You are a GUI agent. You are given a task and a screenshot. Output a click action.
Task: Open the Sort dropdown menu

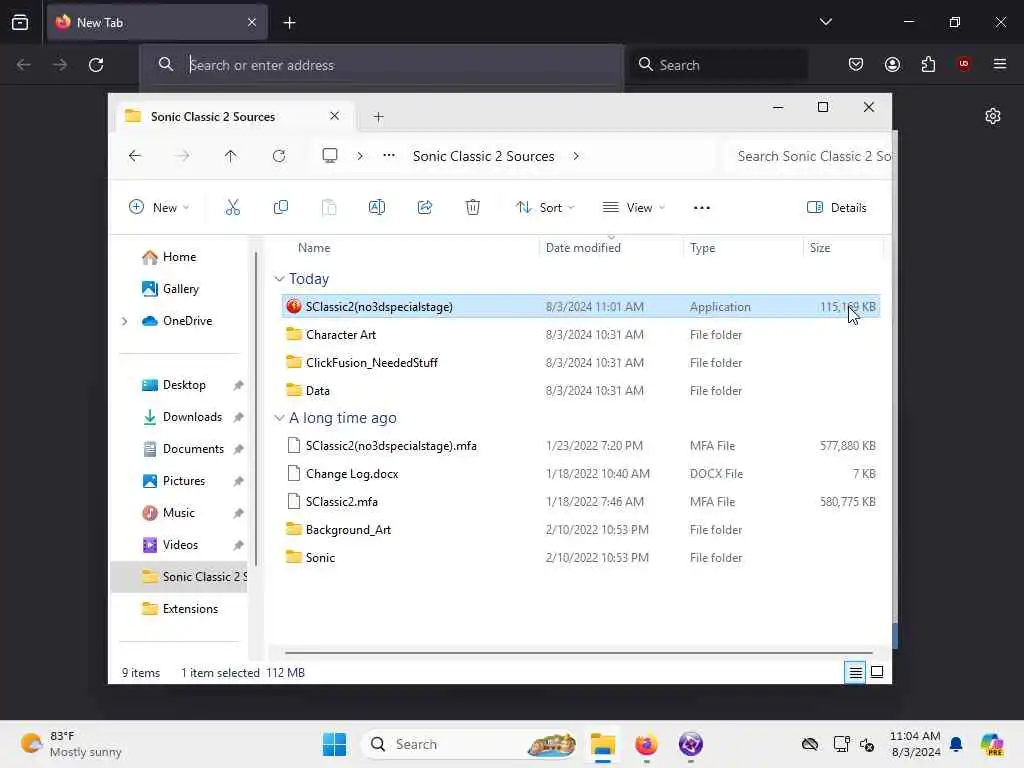point(545,208)
